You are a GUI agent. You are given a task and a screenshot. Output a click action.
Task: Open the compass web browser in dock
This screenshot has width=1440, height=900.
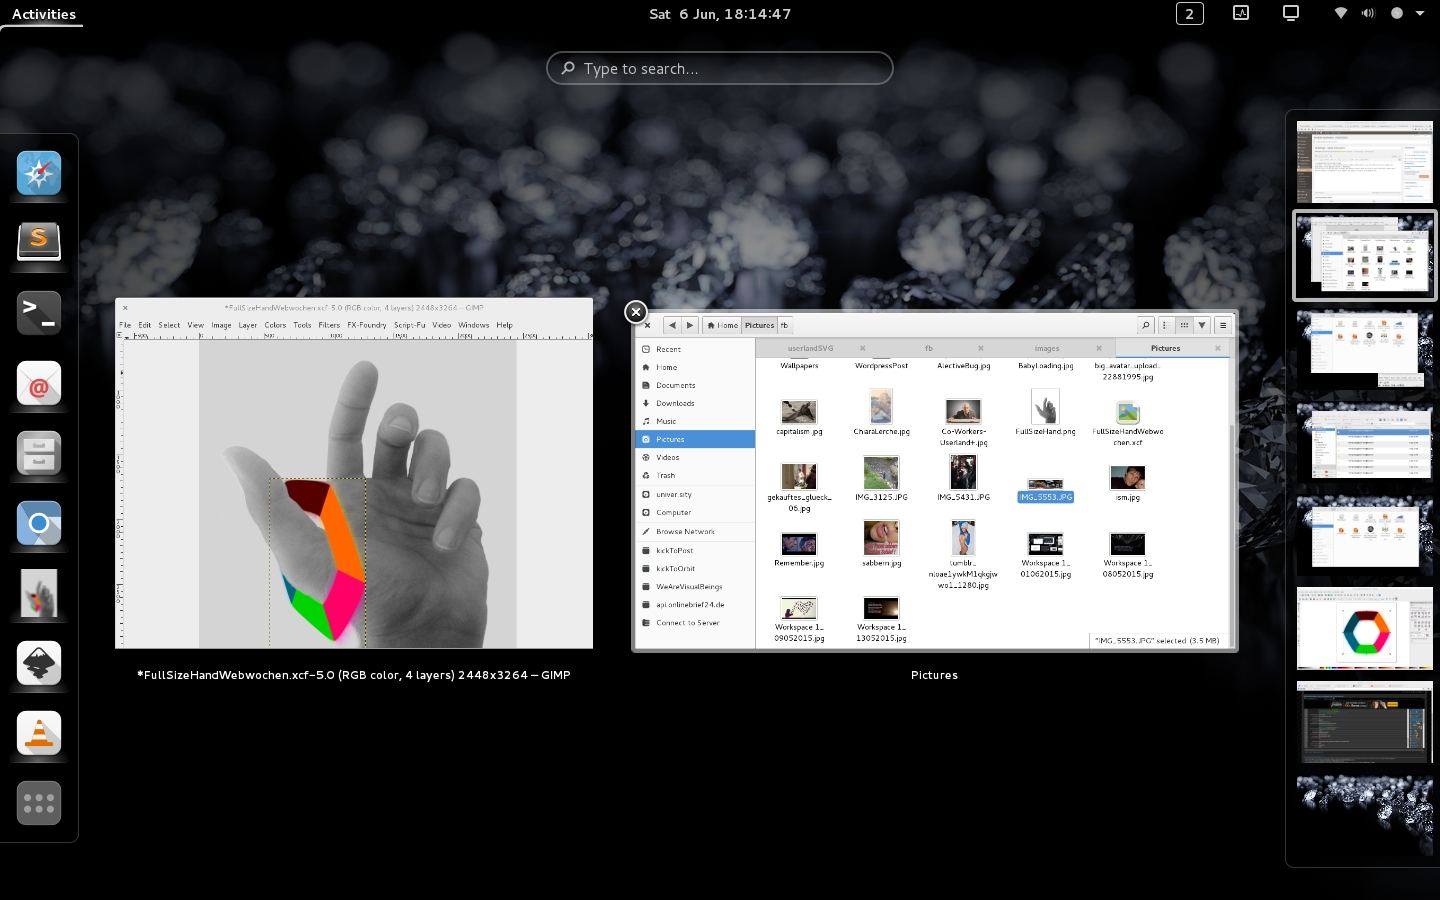coord(39,174)
